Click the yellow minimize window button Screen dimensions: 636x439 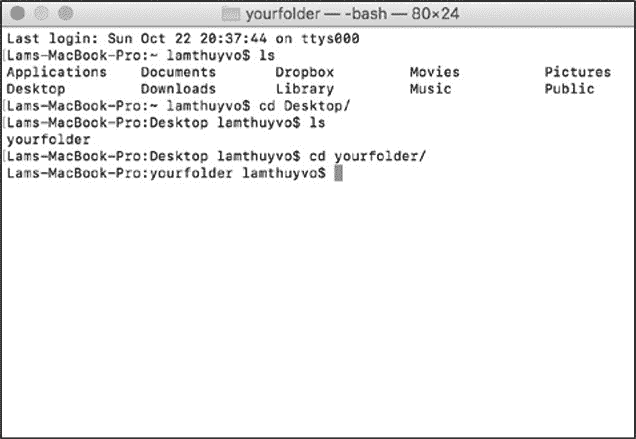coord(40,15)
